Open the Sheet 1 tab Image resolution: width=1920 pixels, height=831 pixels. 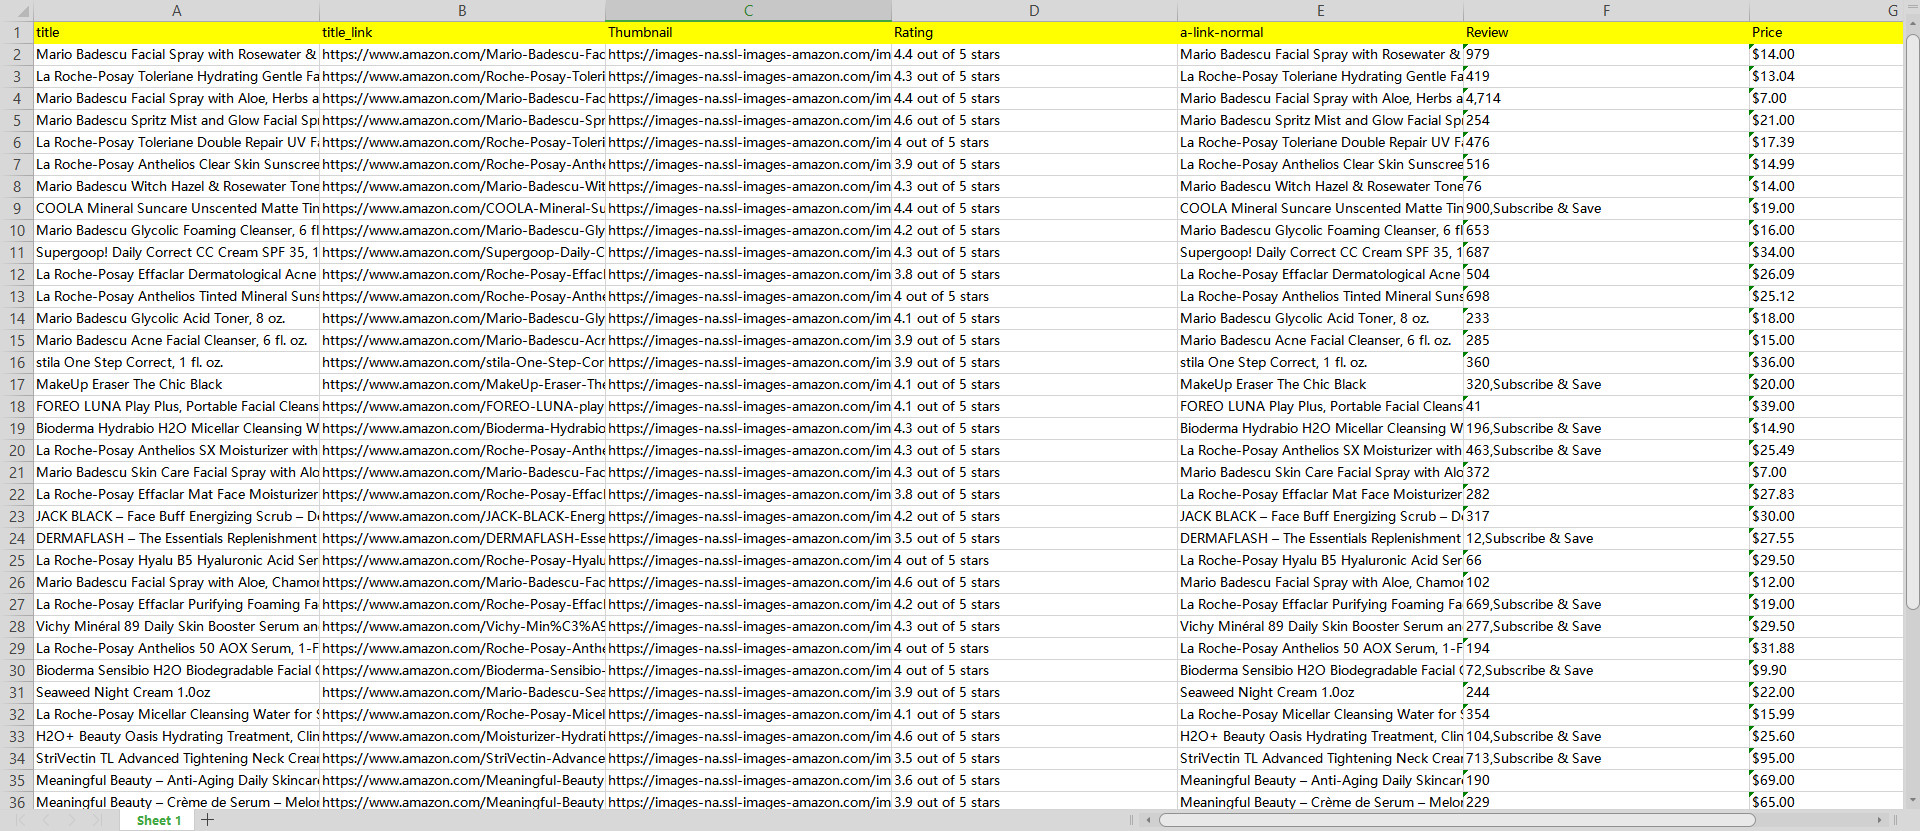(x=159, y=820)
